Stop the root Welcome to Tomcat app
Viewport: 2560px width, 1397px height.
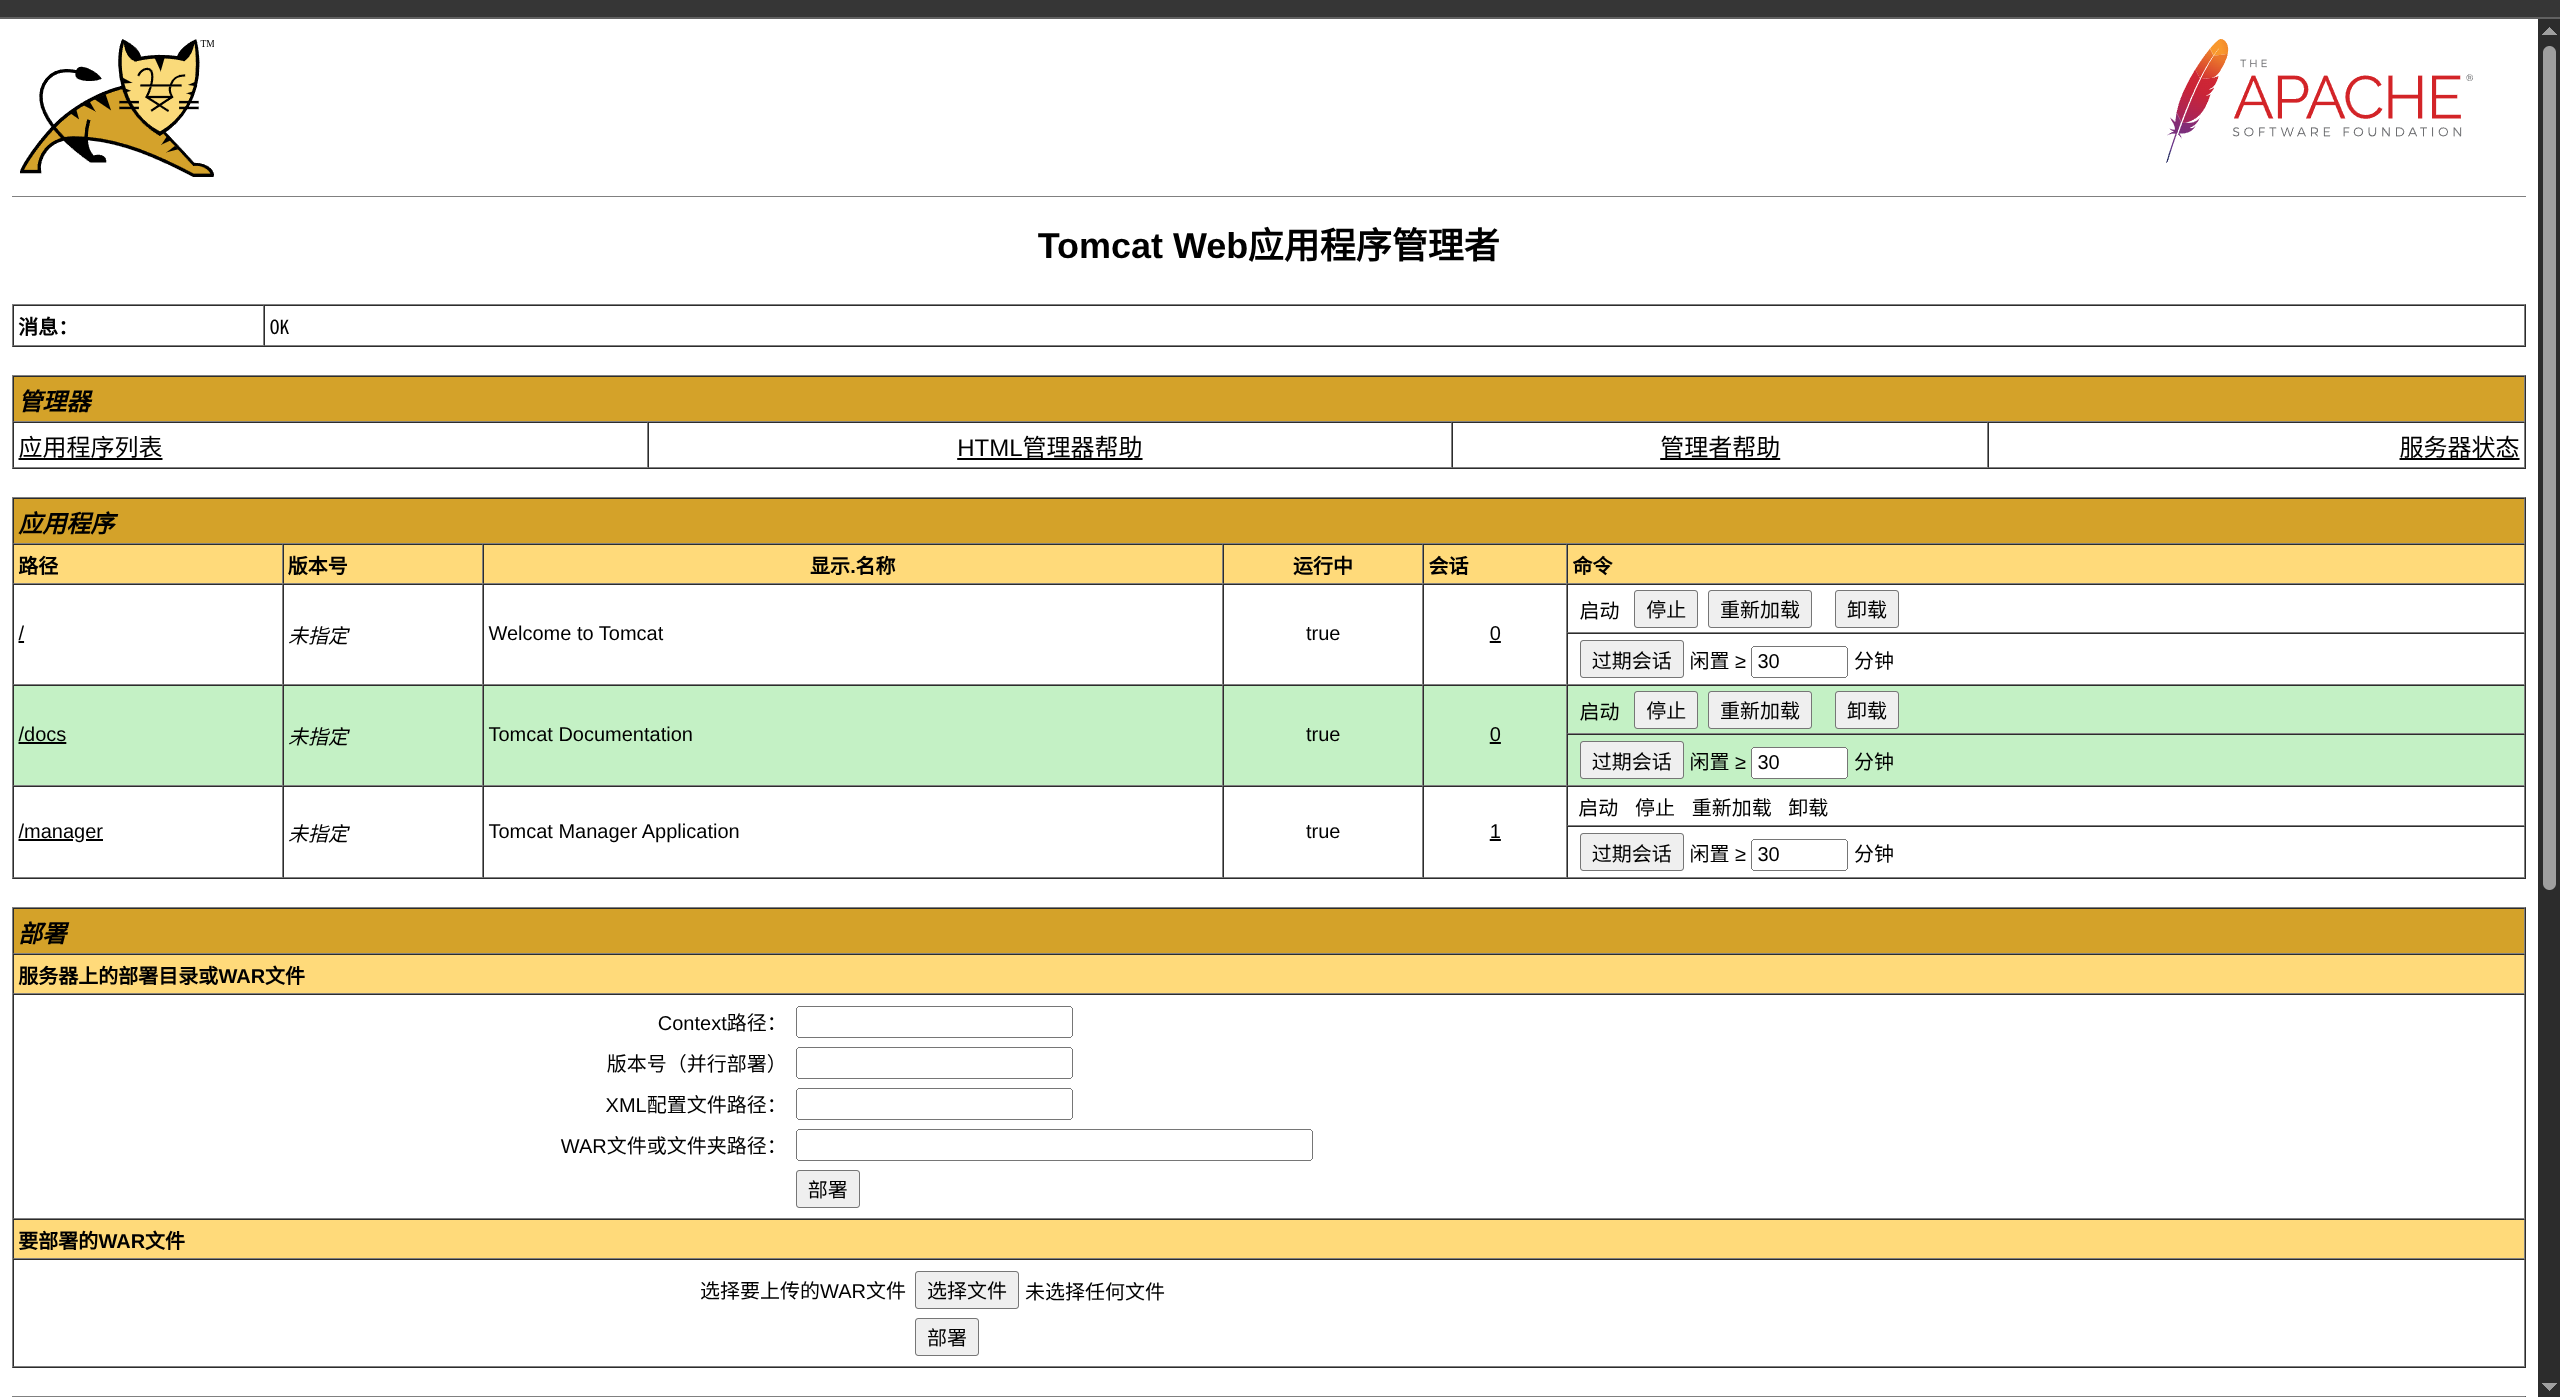(1665, 609)
